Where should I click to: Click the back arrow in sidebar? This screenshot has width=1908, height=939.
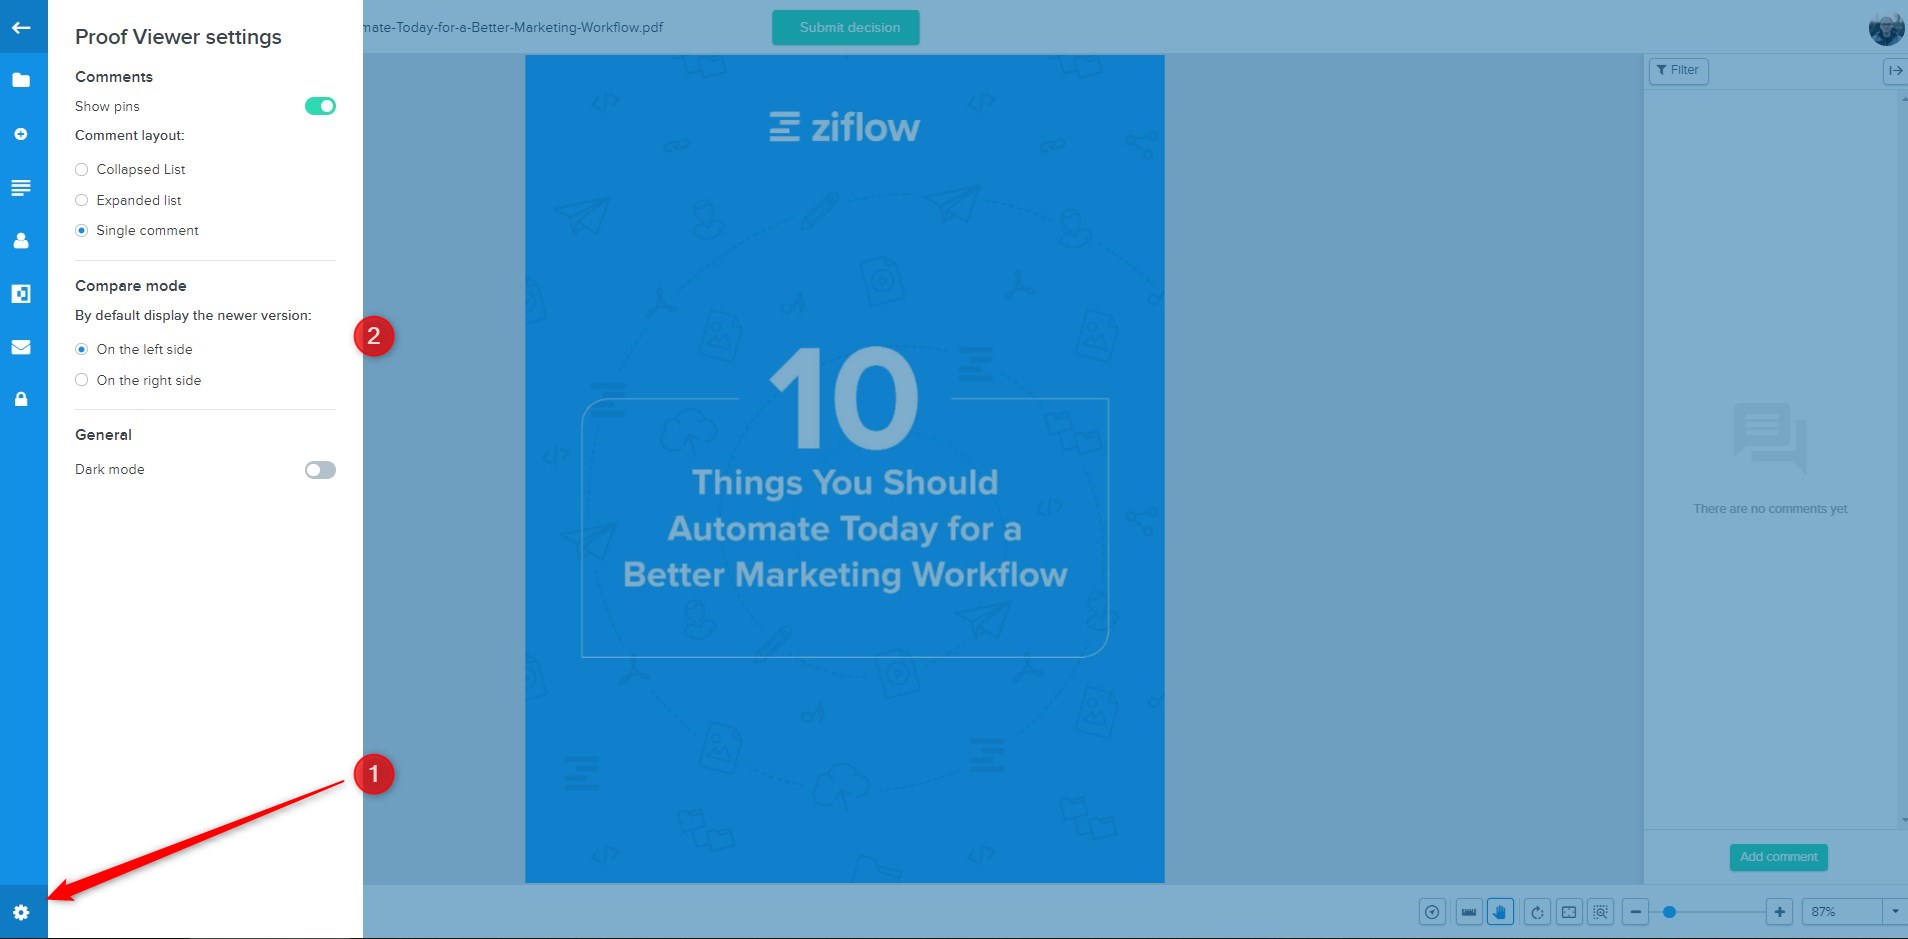(21, 28)
